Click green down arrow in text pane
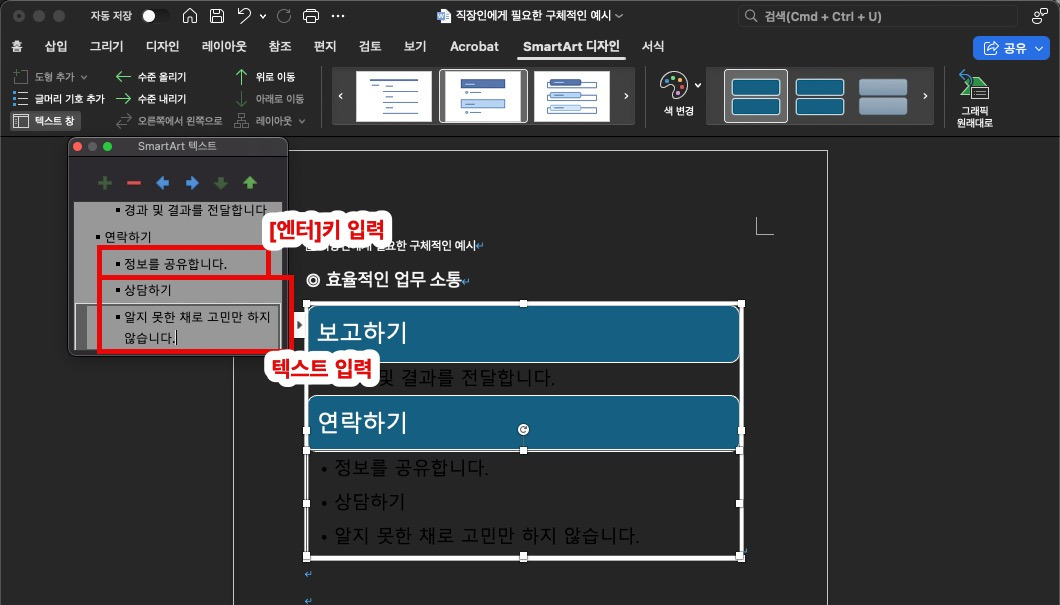Screen dimensions: 1060x605 point(220,183)
